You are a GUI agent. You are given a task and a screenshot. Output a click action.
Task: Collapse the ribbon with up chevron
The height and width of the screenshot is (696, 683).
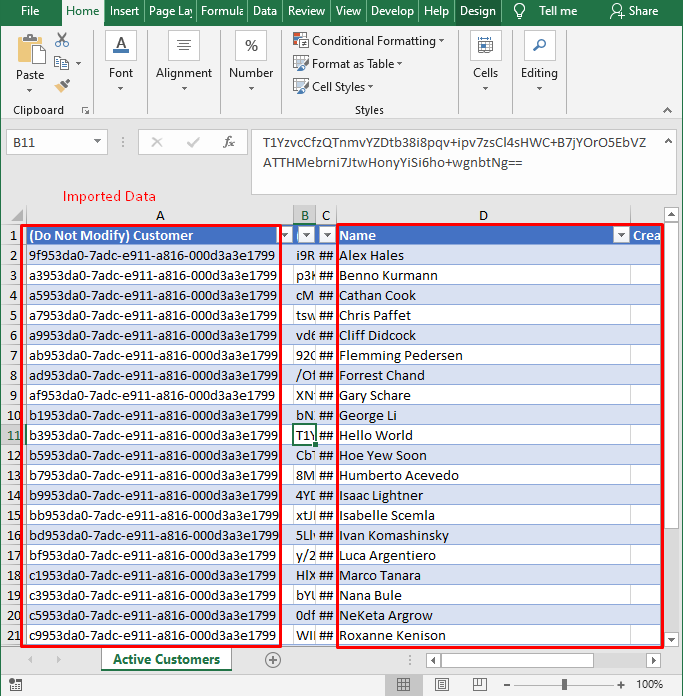point(667,111)
